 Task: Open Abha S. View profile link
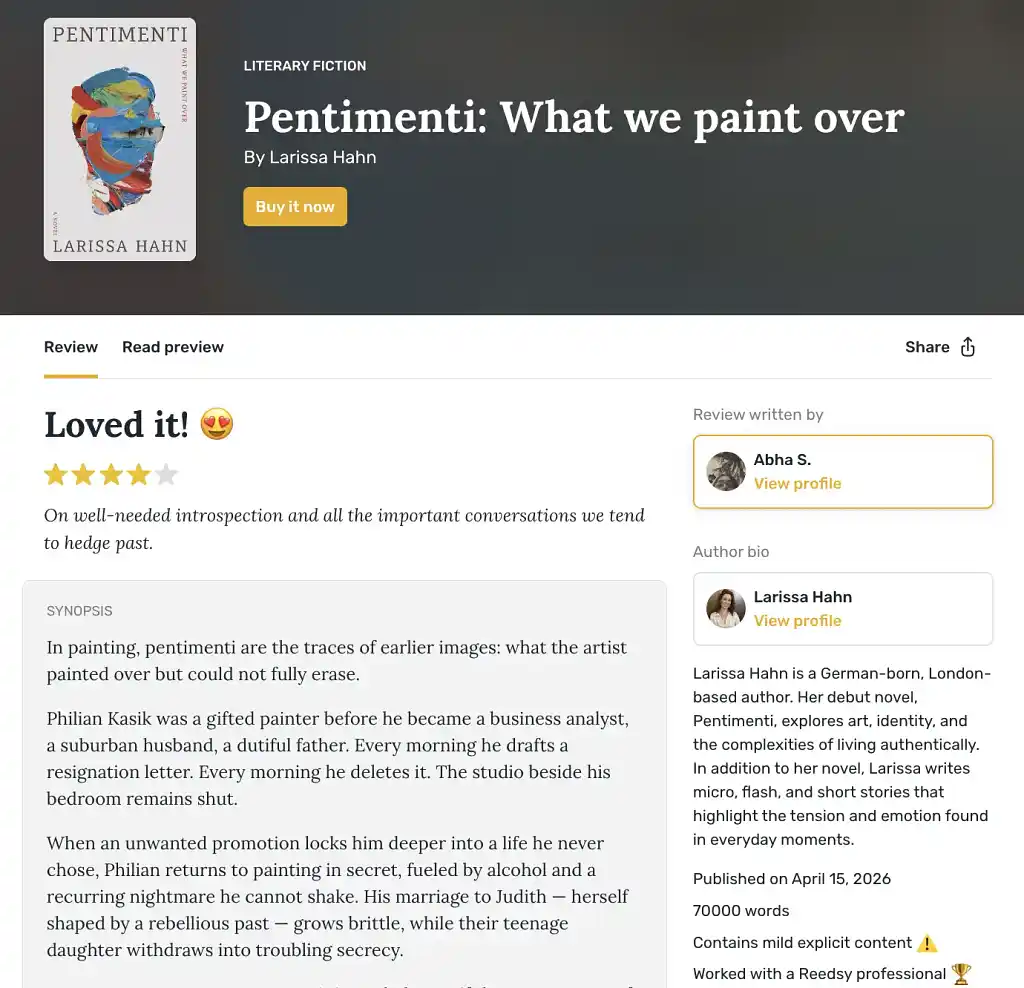point(797,484)
